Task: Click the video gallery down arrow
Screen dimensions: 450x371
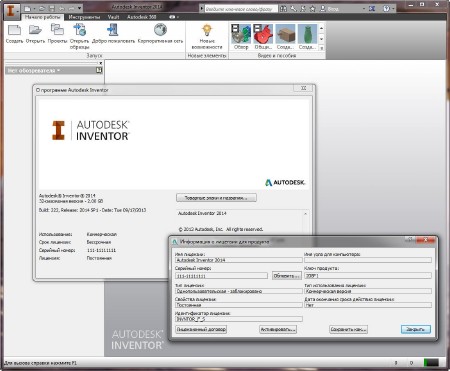Action: 322,39
